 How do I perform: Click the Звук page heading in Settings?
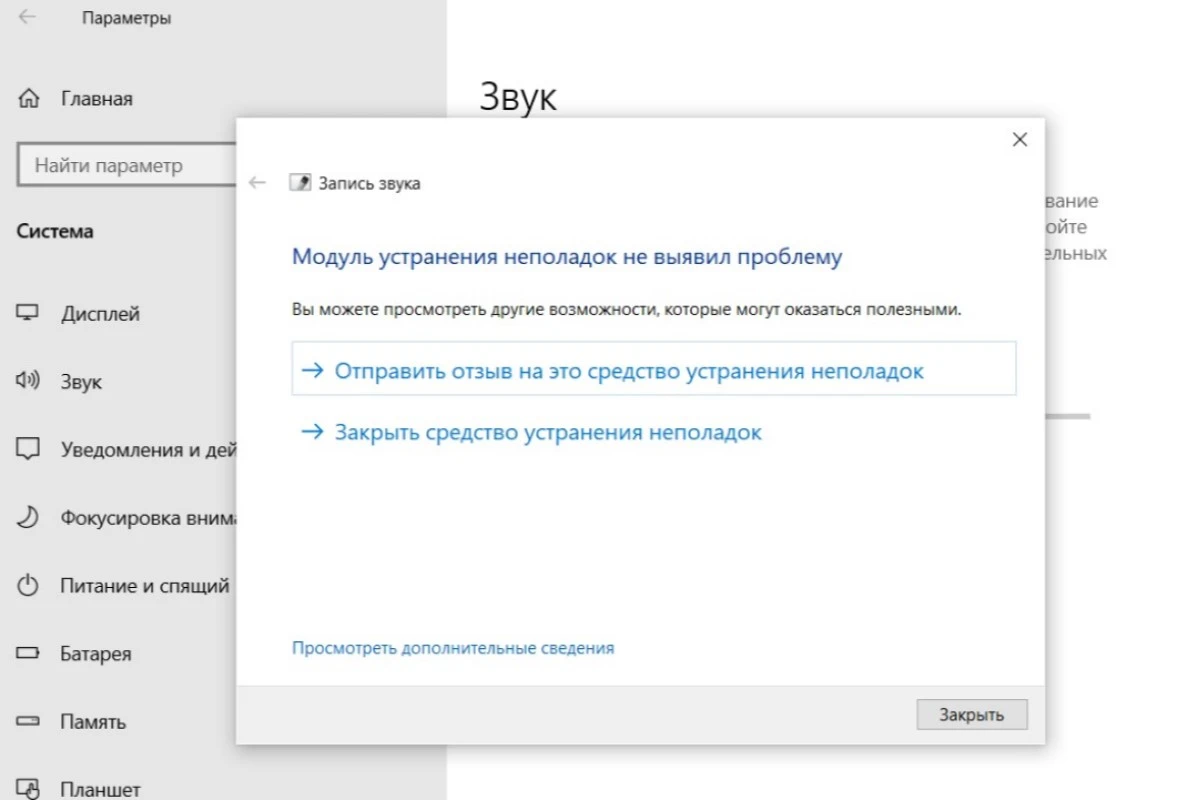(518, 96)
